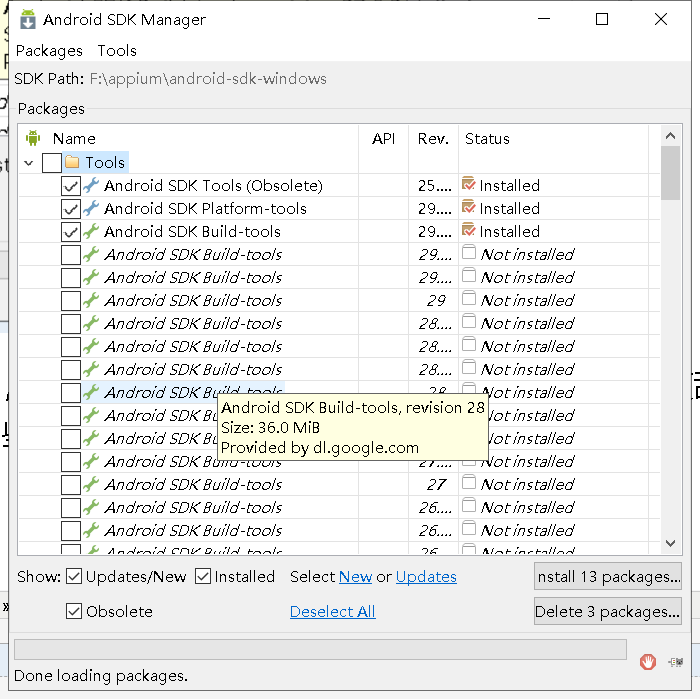Uncheck the installed Android SDK Build-tools checkbox
Screen dimensions: 700x699
[71, 232]
